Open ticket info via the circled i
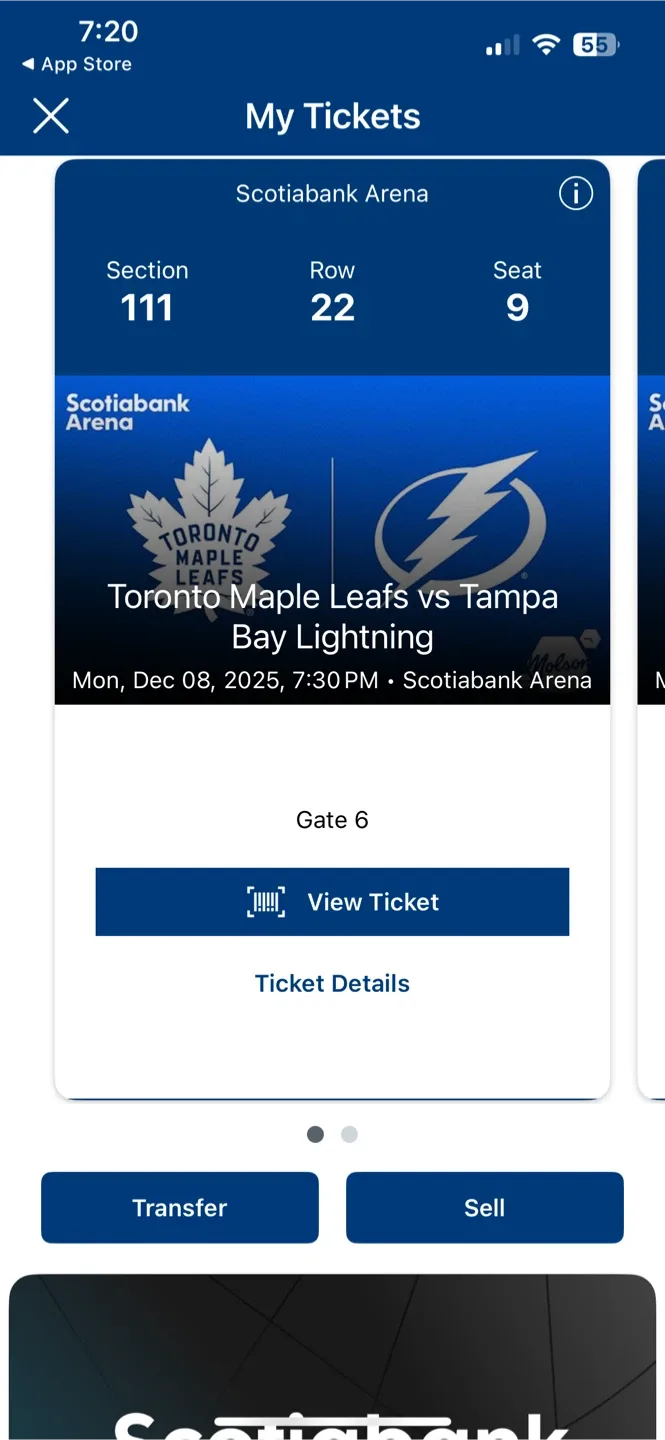665x1440 pixels. tap(575, 194)
